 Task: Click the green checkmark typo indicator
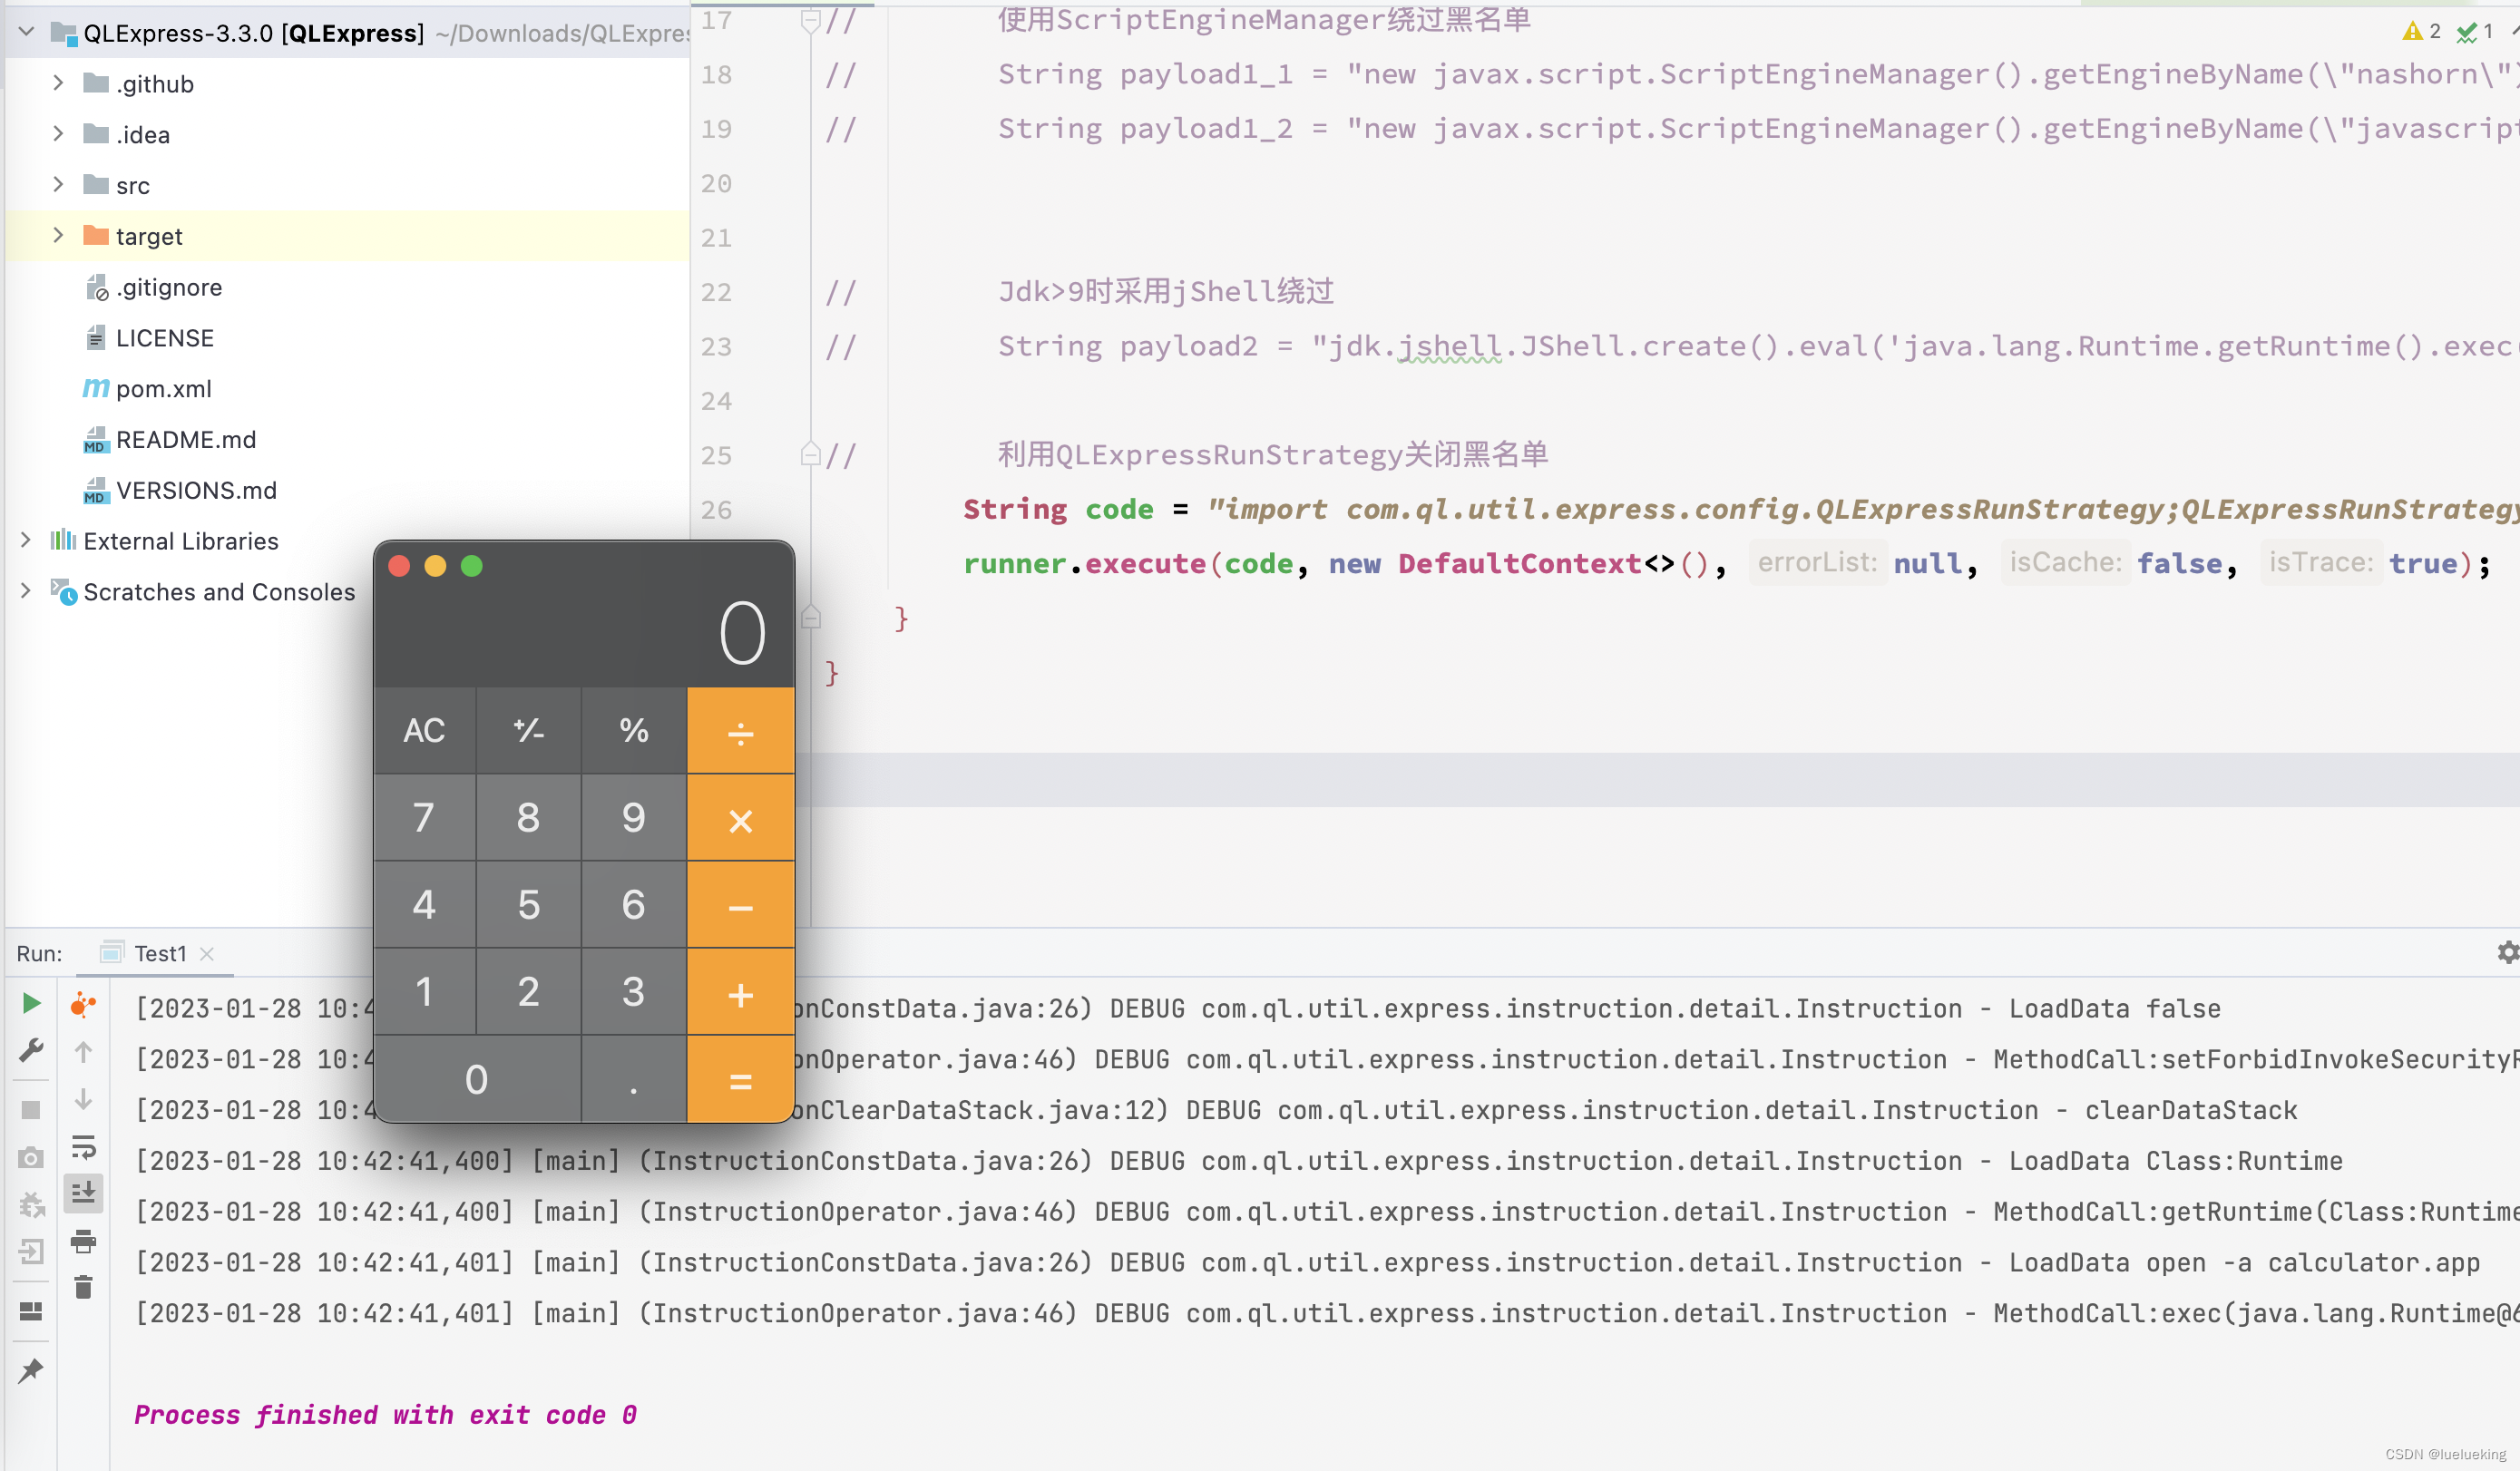2475,32
